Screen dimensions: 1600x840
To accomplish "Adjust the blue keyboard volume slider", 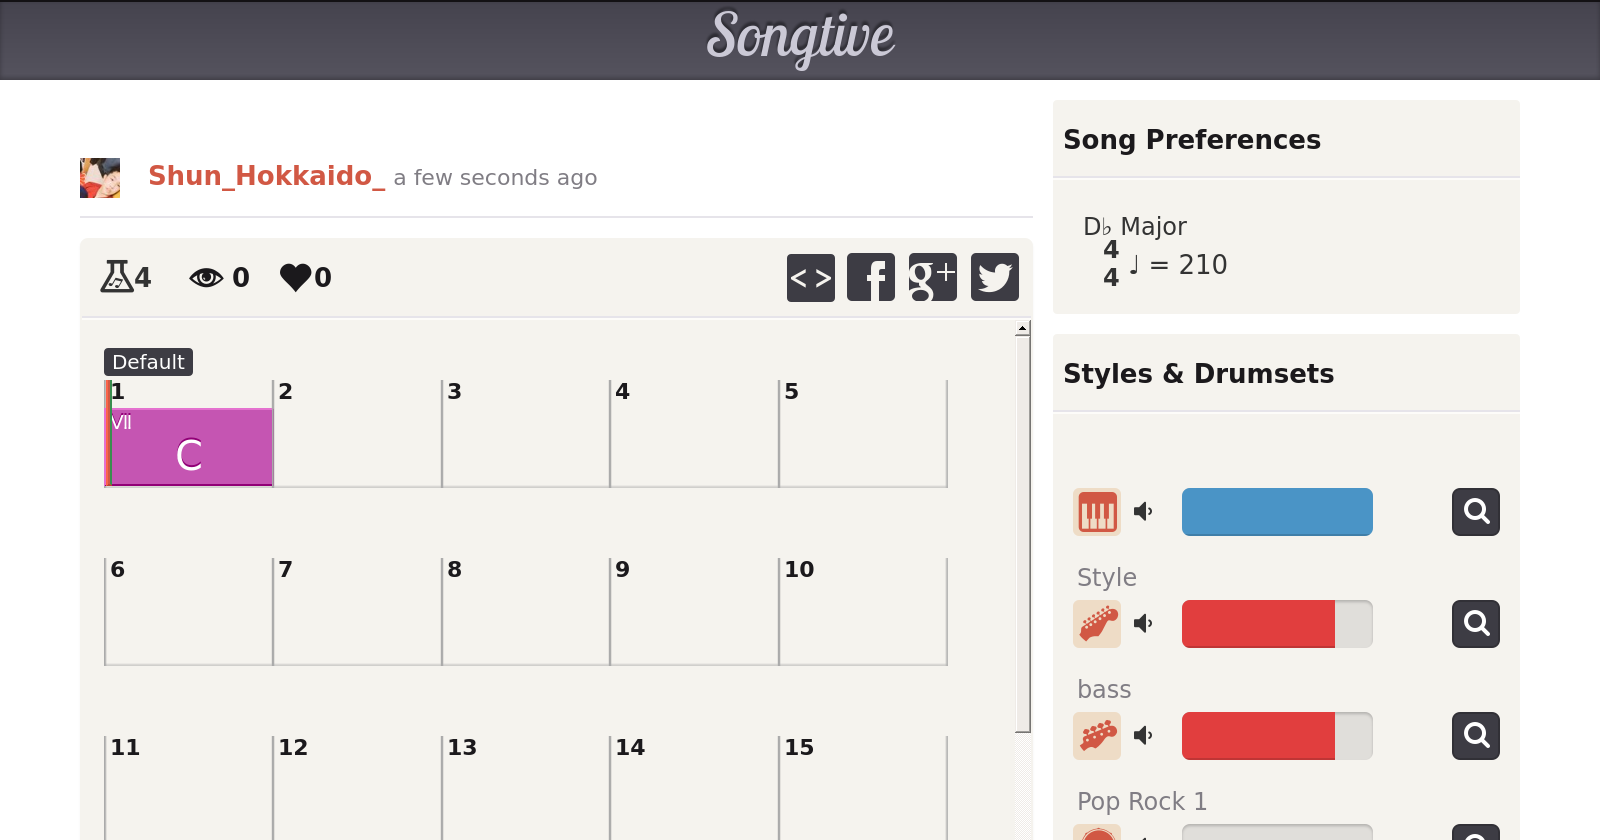I will [x=1276, y=512].
